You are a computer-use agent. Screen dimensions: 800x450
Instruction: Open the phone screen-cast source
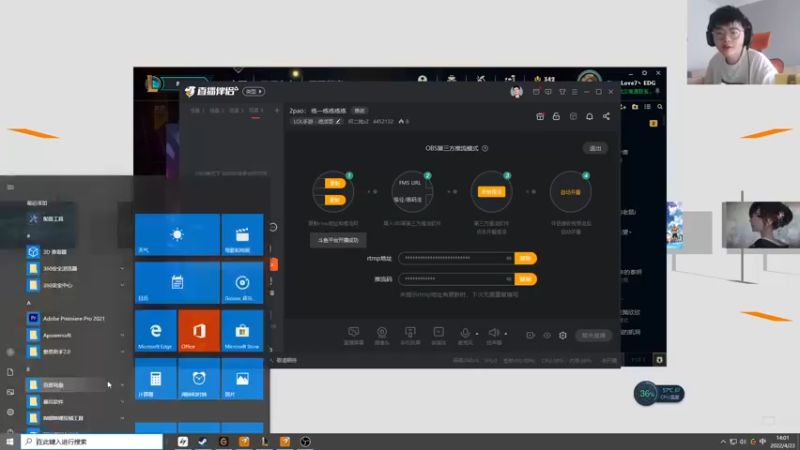[x=410, y=332]
